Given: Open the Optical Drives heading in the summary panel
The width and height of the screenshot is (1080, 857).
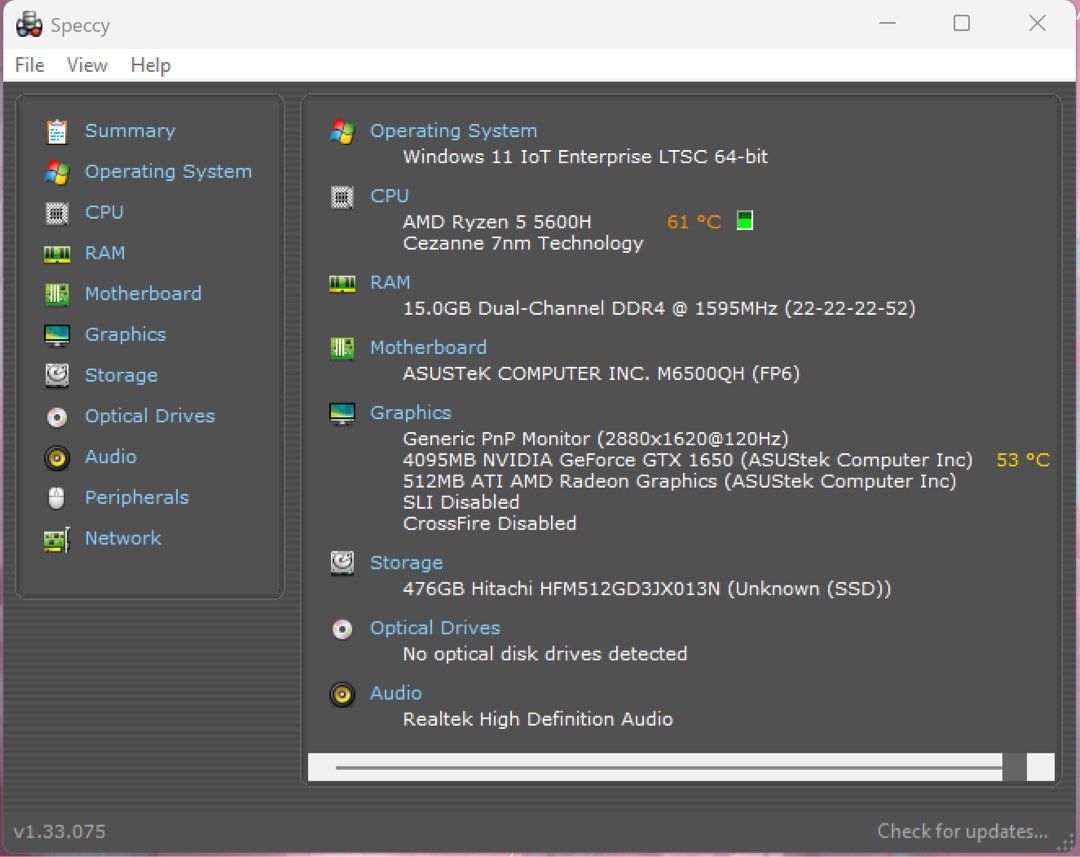Looking at the screenshot, I should [435, 628].
